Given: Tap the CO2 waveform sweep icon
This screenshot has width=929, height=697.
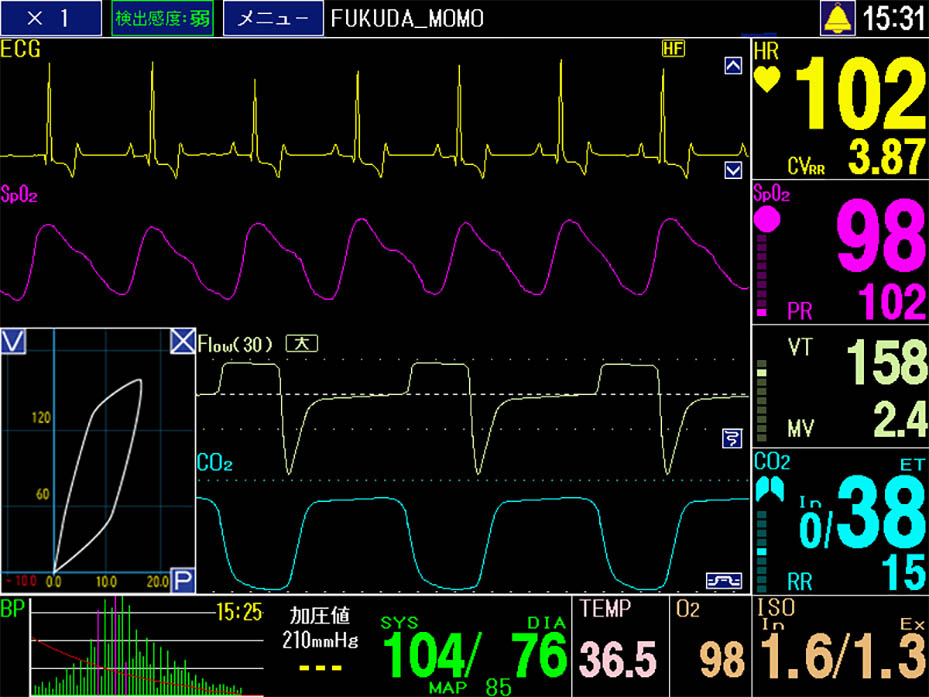Looking at the screenshot, I should (723, 580).
